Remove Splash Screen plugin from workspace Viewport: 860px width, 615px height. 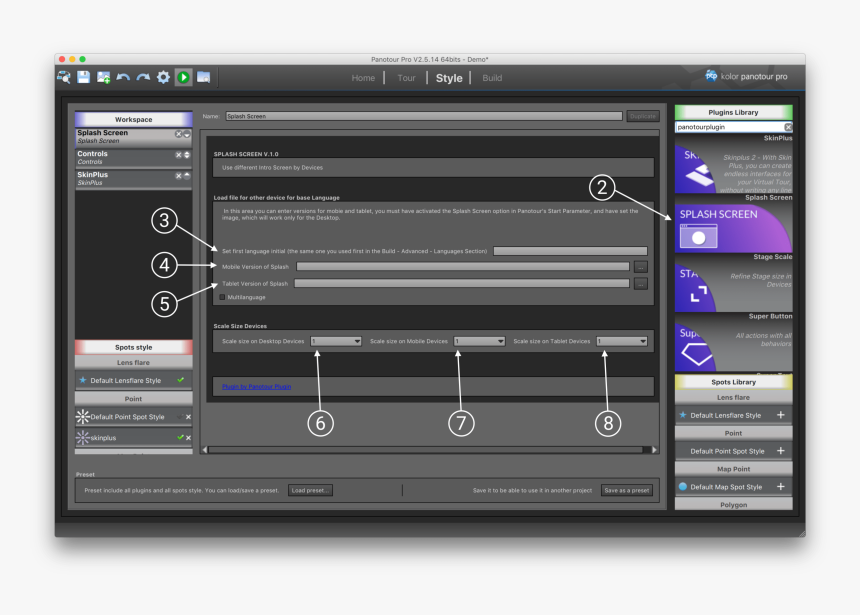pos(178,134)
